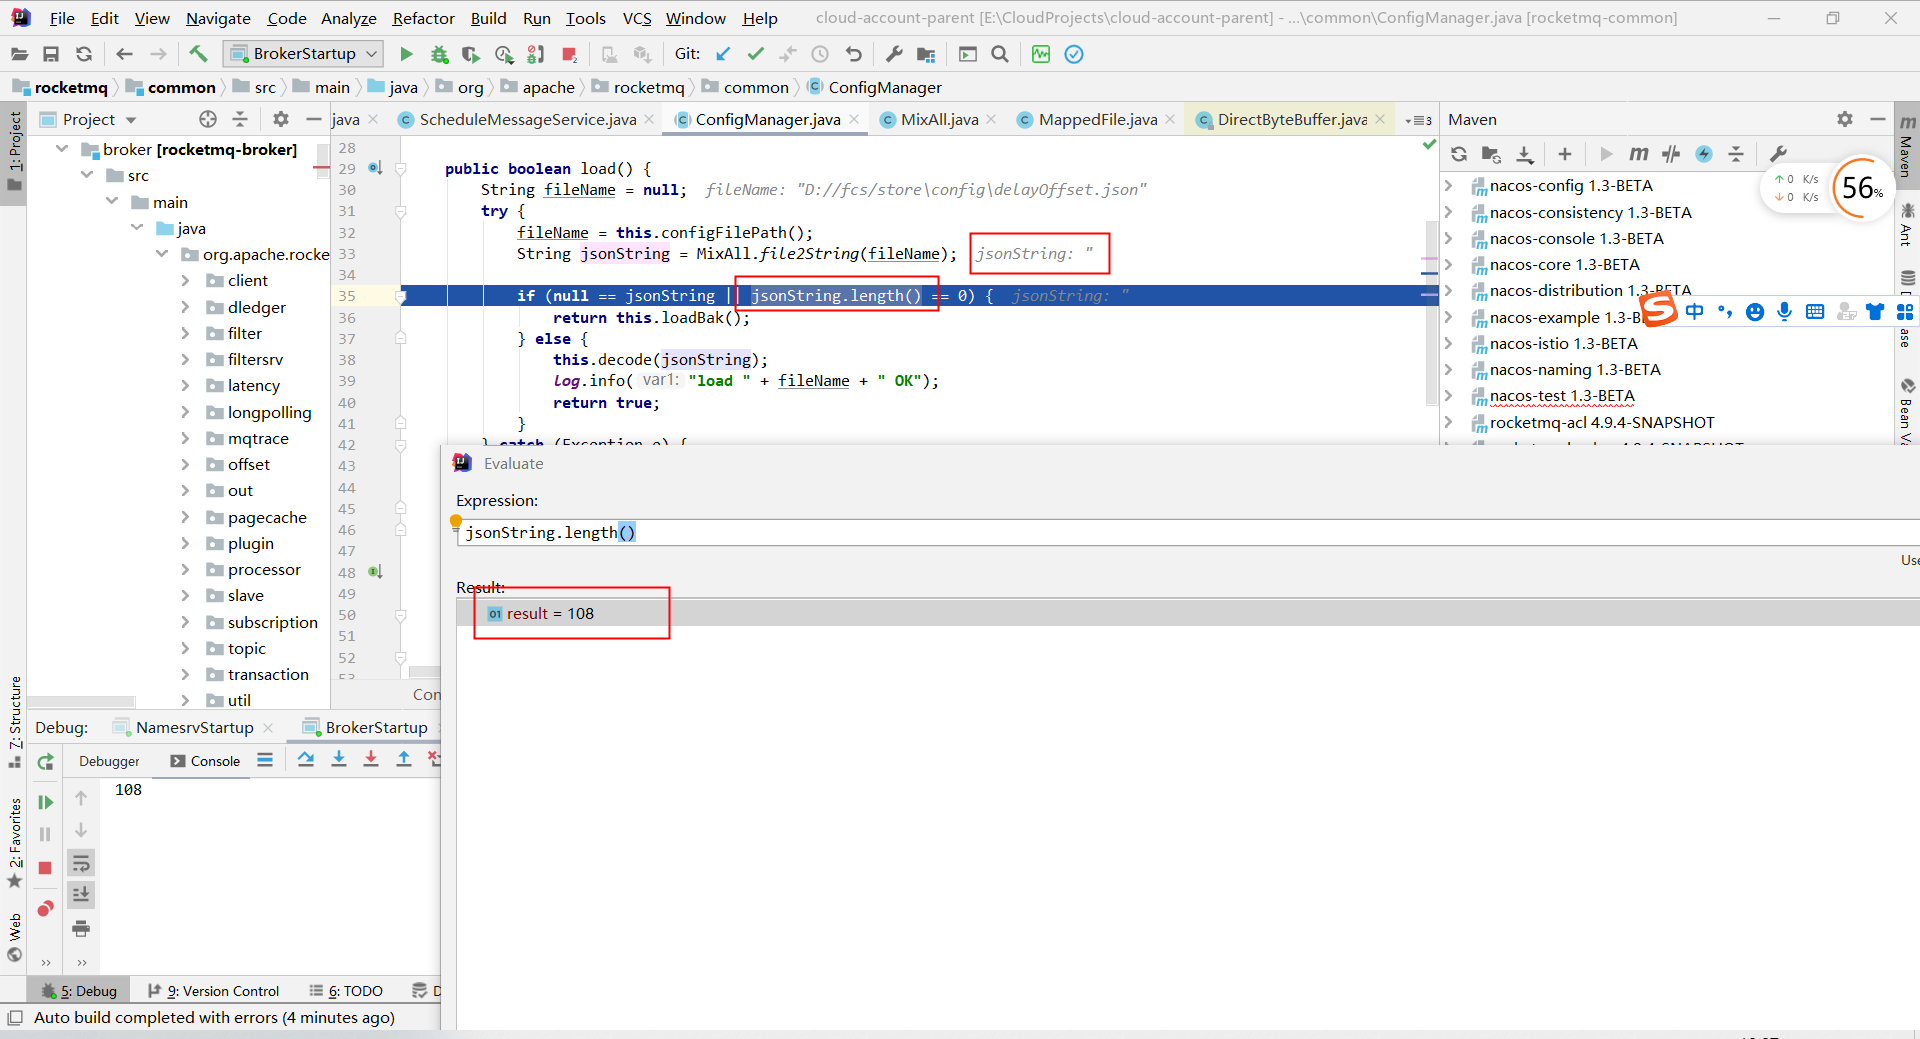The image size is (1920, 1039).
Task: Toggle Maven Offline Mode icon
Action: [x=1671, y=154]
